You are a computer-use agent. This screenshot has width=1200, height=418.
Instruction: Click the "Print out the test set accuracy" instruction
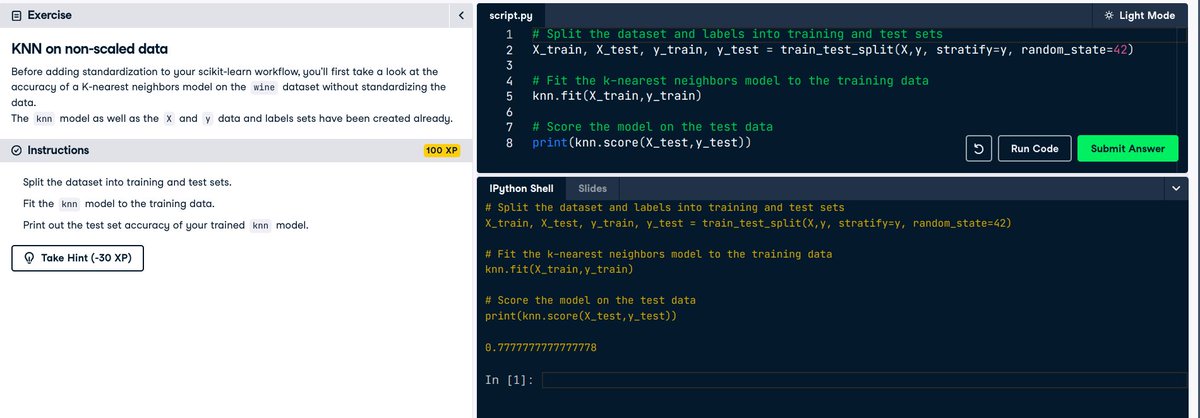165,225
